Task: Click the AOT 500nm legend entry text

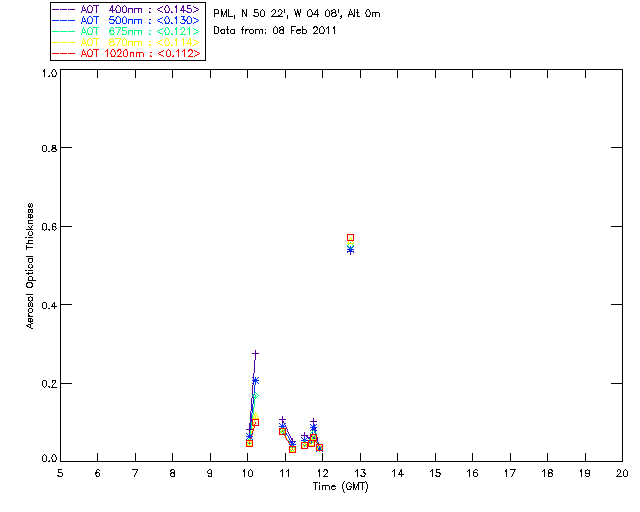Action: pyautogui.click(x=140, y=20)
